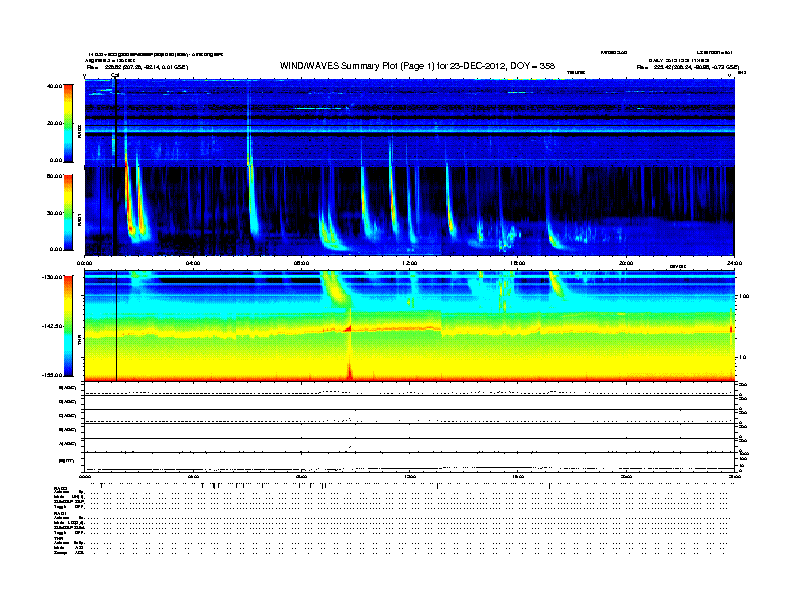Image resolution: width=792 pixels, height=612 pixels.
Task: Click the 12:00 label under the line plots
Action: click(x=410, y=476)
